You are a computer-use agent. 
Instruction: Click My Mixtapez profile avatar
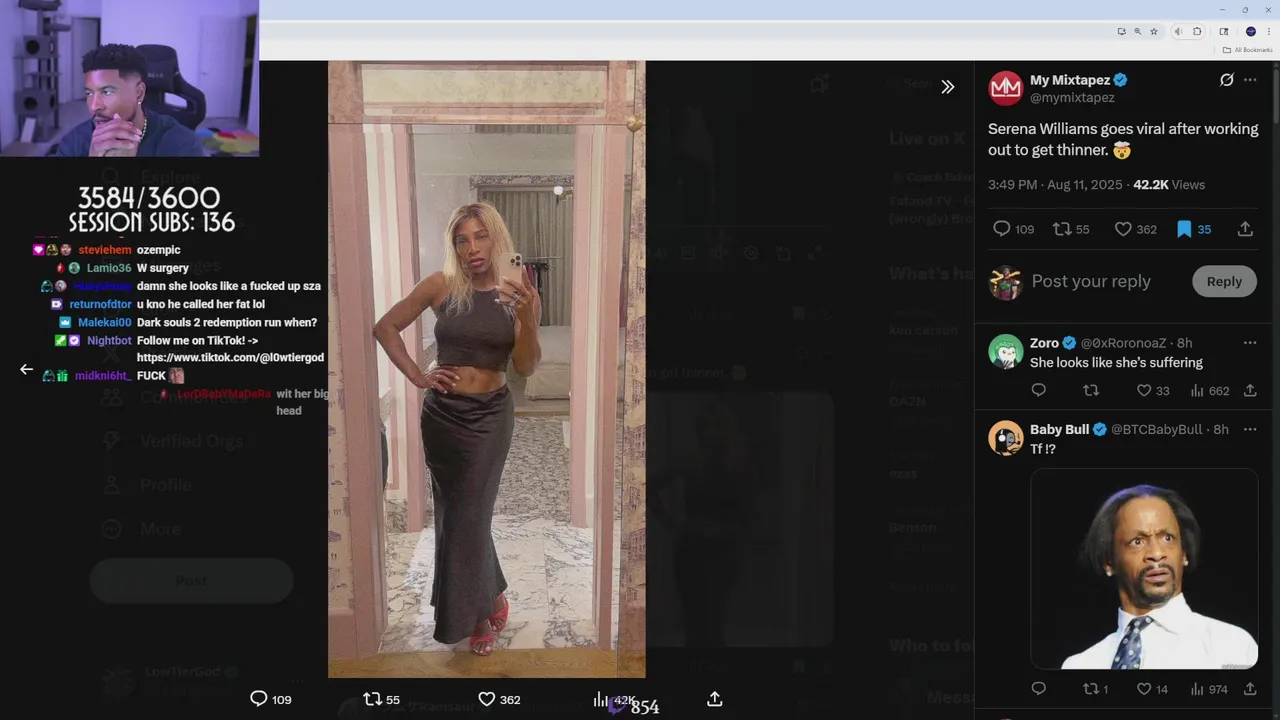(1005, 88)
